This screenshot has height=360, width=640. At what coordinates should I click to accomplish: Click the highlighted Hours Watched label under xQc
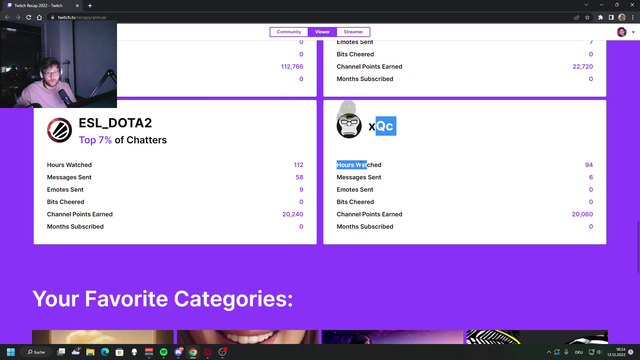(359, 165)
